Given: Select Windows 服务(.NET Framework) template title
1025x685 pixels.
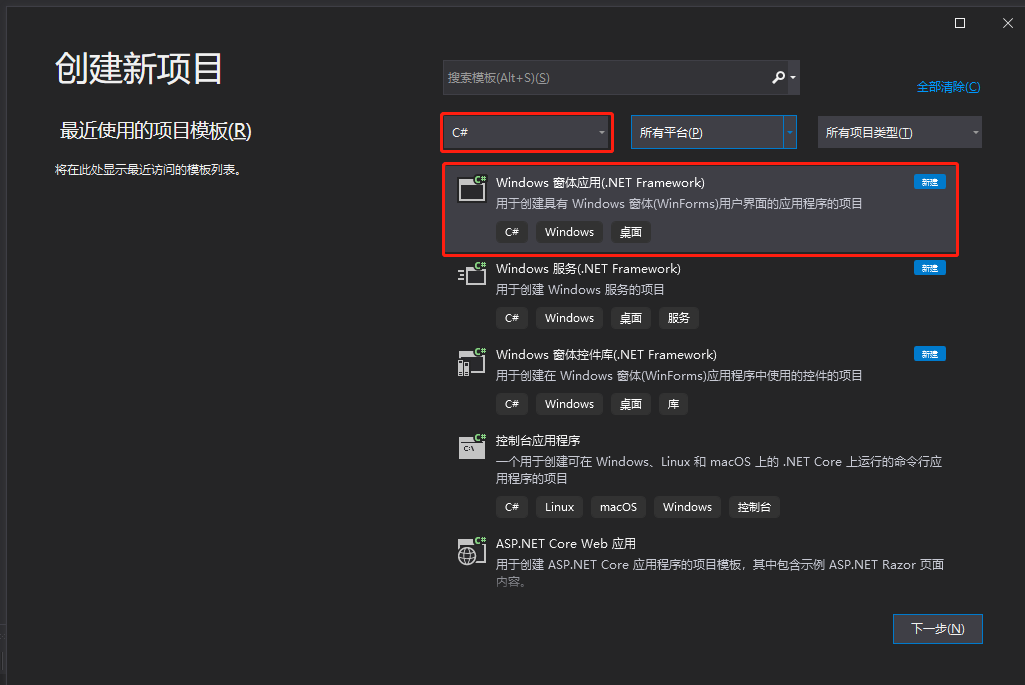Looking at the screenshot, I should coord(588,269).
